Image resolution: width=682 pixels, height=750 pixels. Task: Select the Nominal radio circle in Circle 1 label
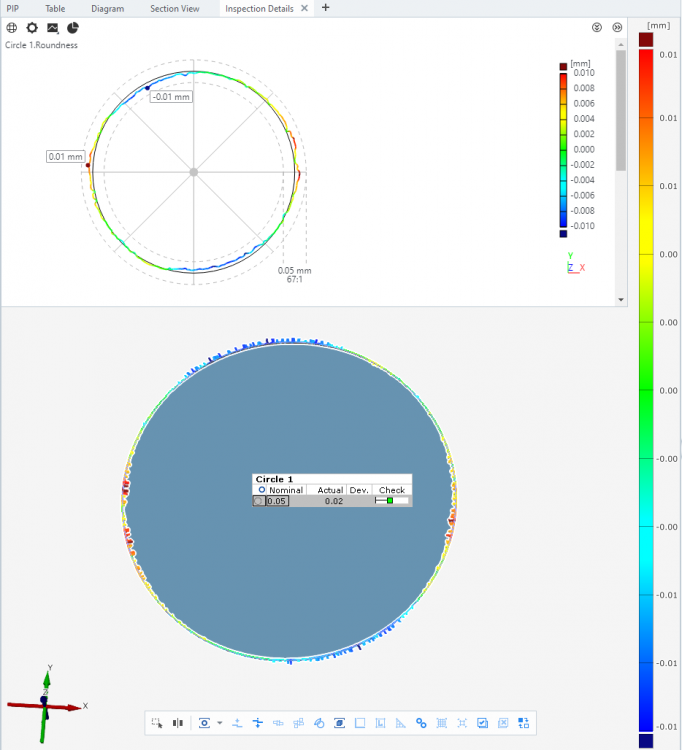261,490
